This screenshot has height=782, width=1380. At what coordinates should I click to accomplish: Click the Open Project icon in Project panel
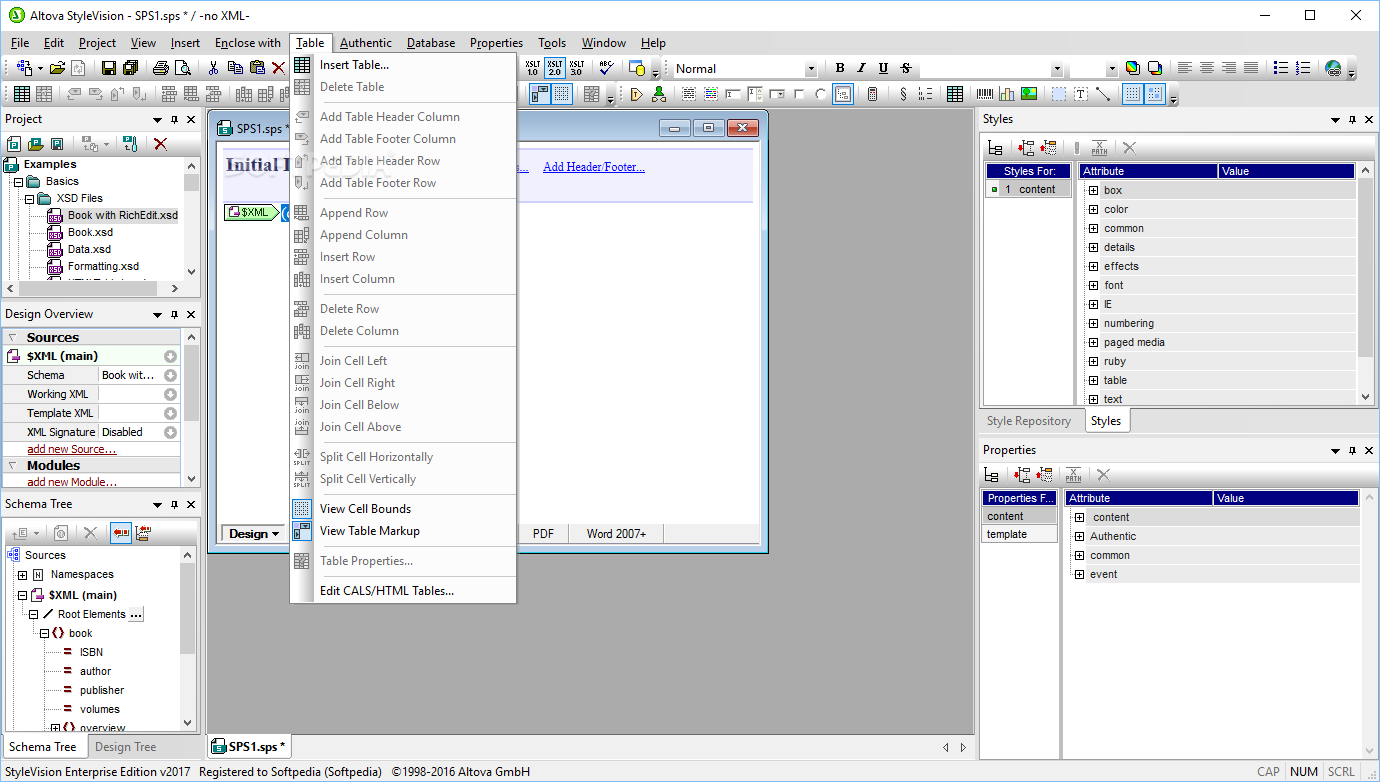36,144
